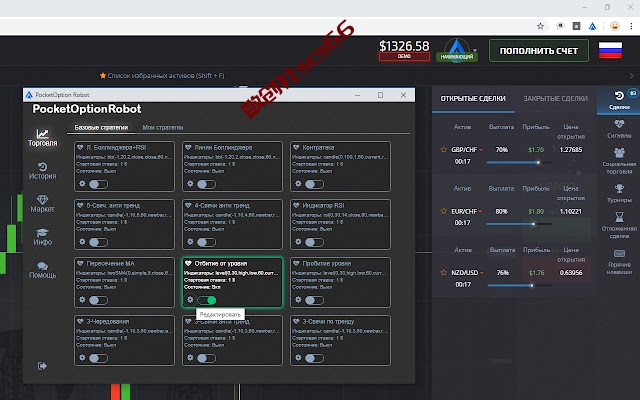Enable the Пересечение МА toggle
The height and width of the screenshot is (400, 640).
(98, 300)
